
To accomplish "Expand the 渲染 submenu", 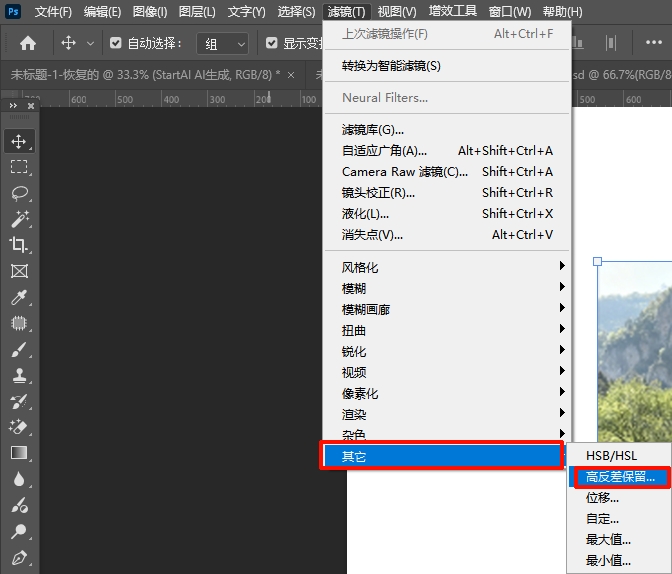I will (x=446, y=414).
